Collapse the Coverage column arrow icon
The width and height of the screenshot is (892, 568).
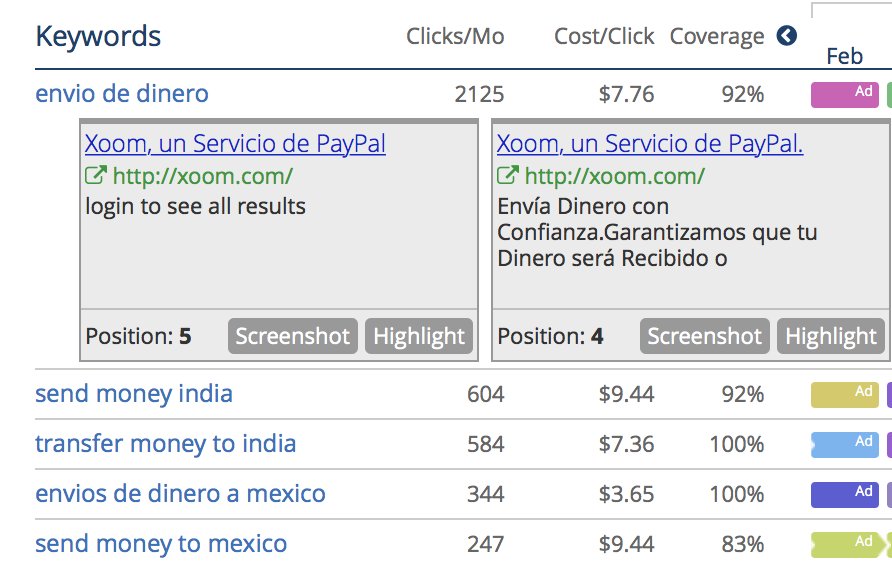[786, 36]
